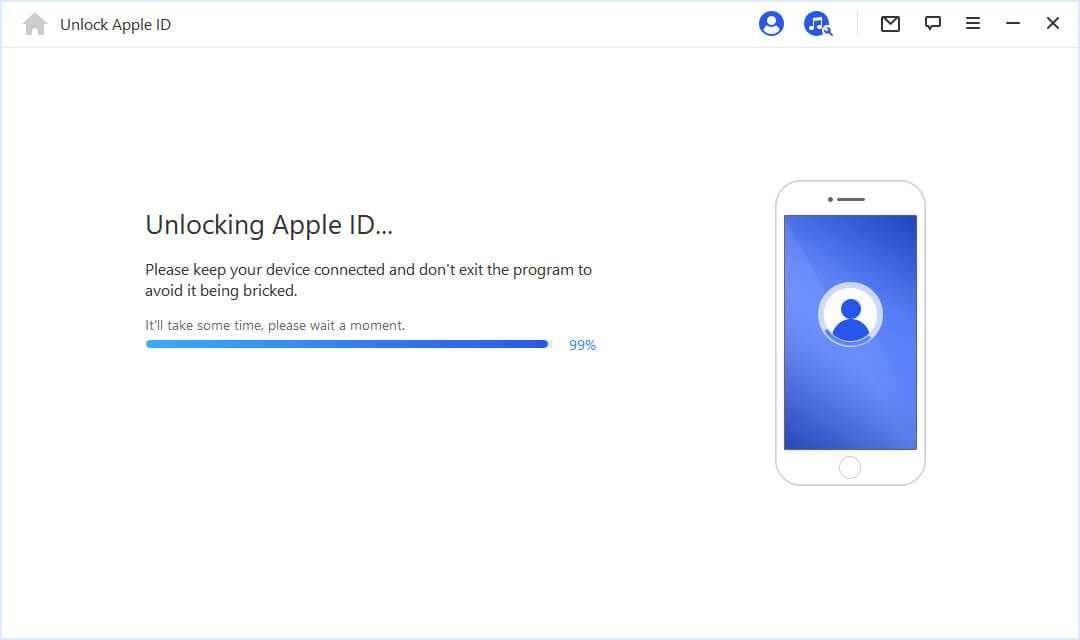Image resolution: width=1080 pixels, height=640 pixels.
Task: Minimize the Unlock Apple ID window
Action: tap(1012, 23)
